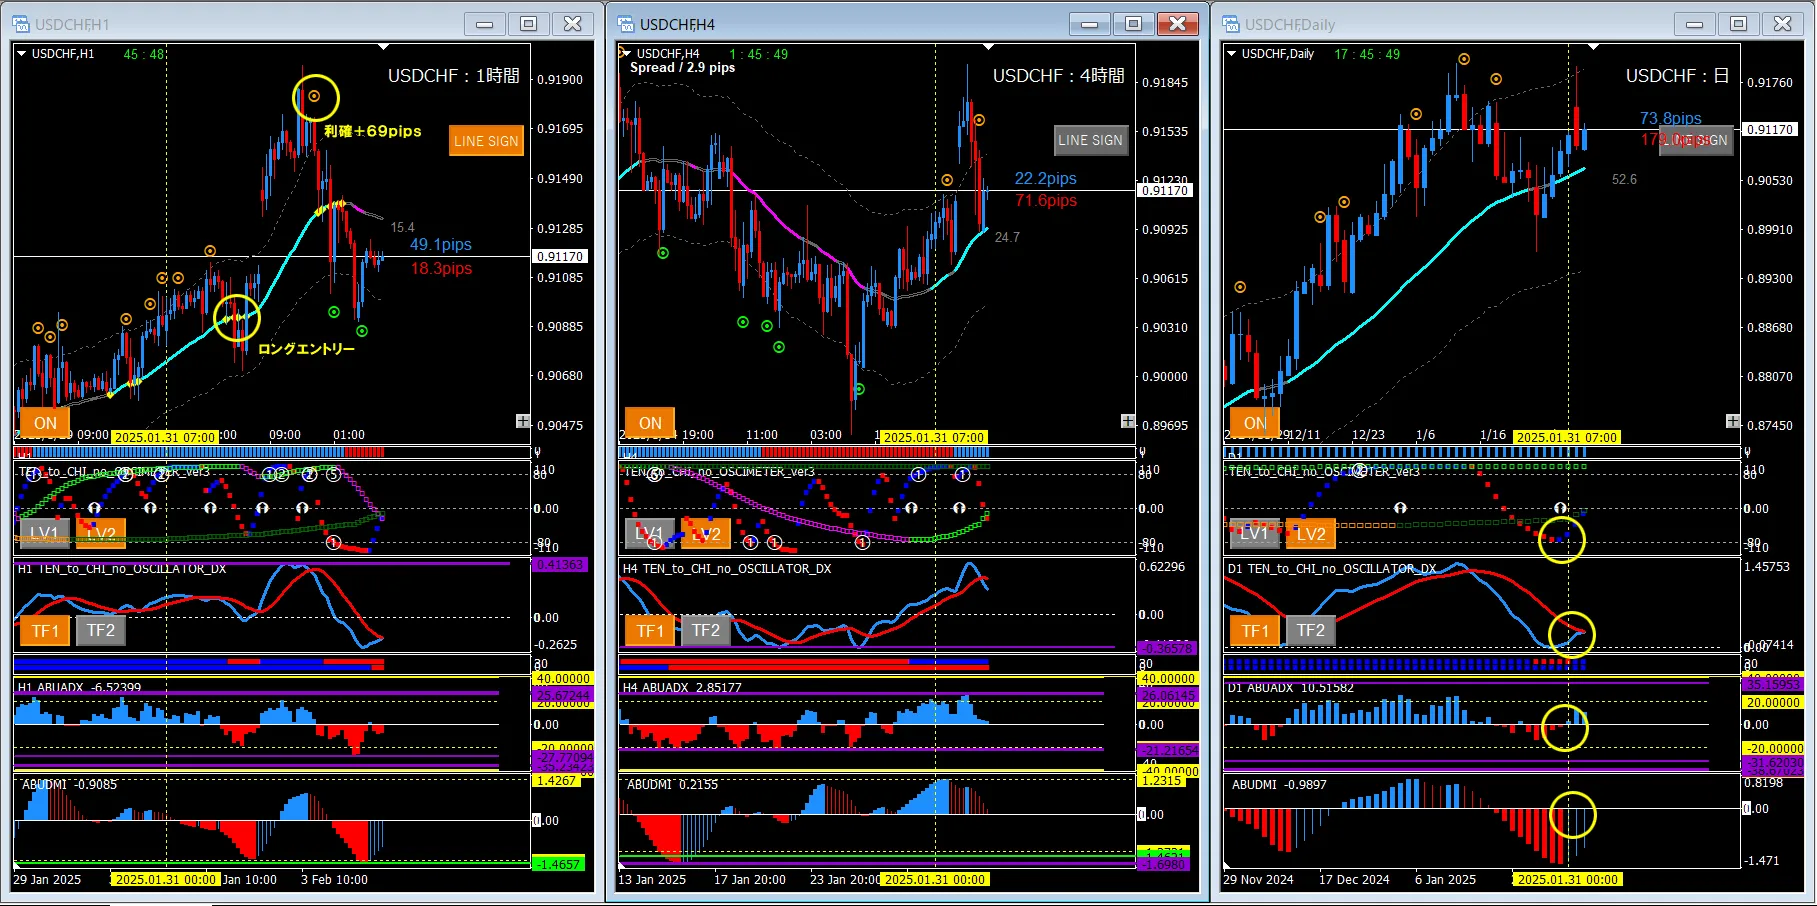1817x906 pixels.
Task: Click the 'H4 TEN_to_CHI_no_OSCILLATOR_DX' indicator label
Action: coord(727,569)
